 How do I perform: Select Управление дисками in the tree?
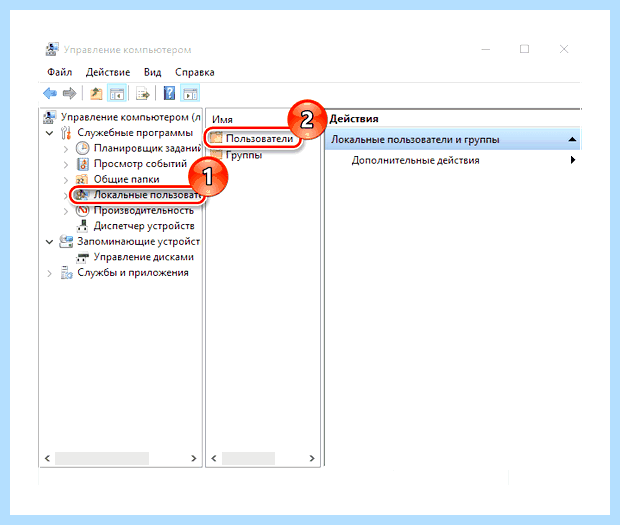144,257
